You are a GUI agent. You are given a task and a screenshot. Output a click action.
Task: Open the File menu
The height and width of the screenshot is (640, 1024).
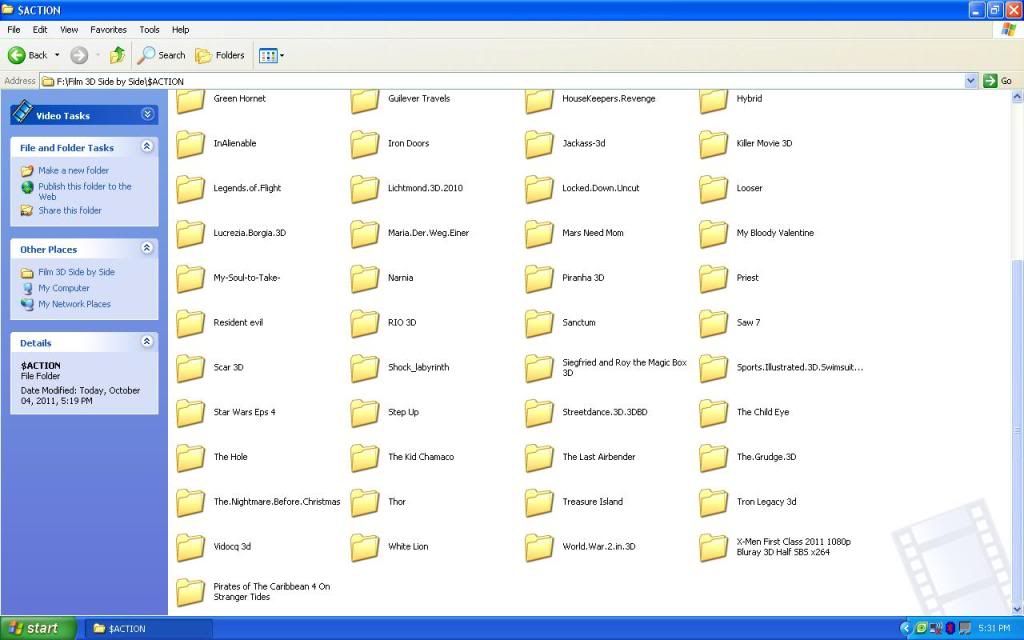click(14, 29)
